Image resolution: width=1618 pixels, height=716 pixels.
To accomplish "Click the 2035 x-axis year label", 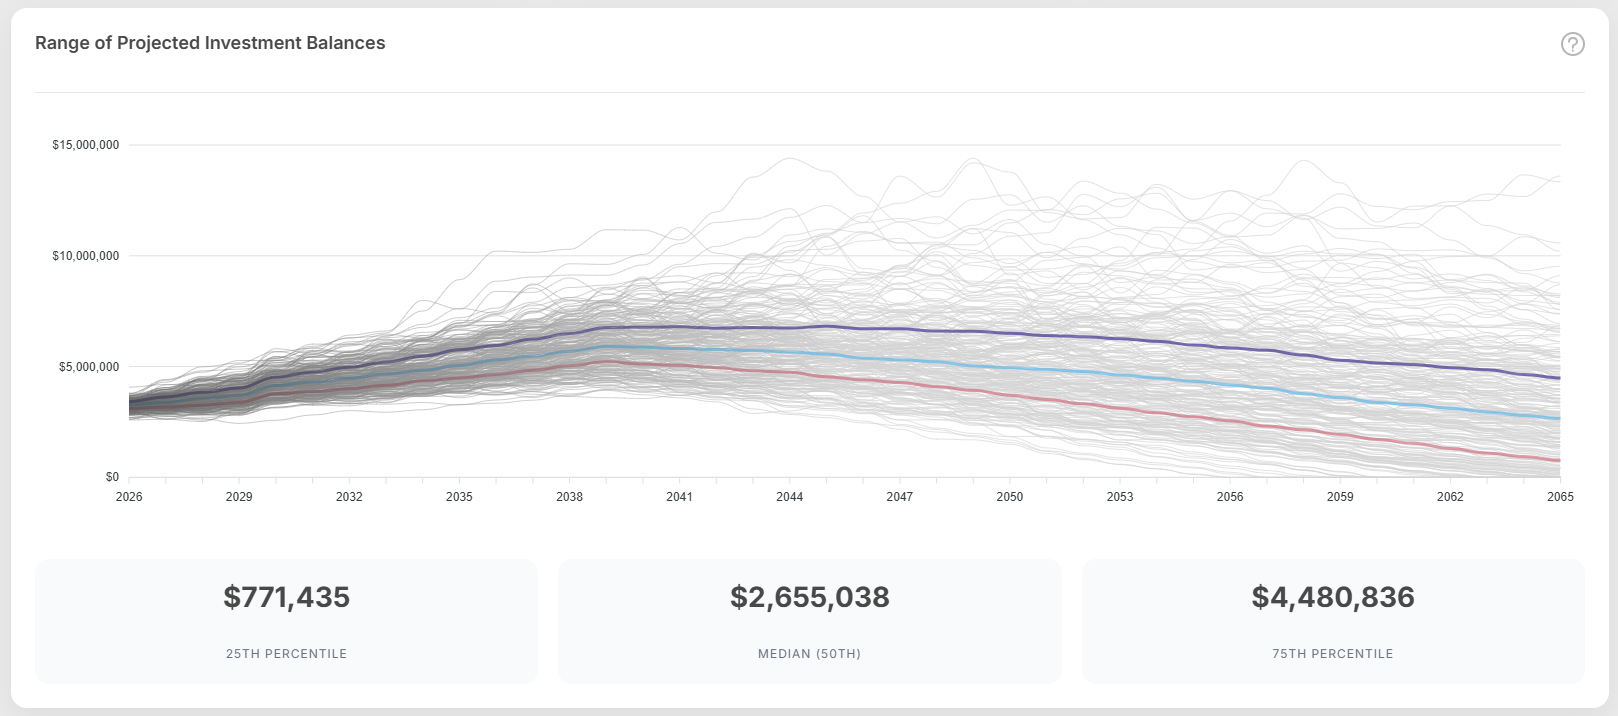I will point(459,497).
